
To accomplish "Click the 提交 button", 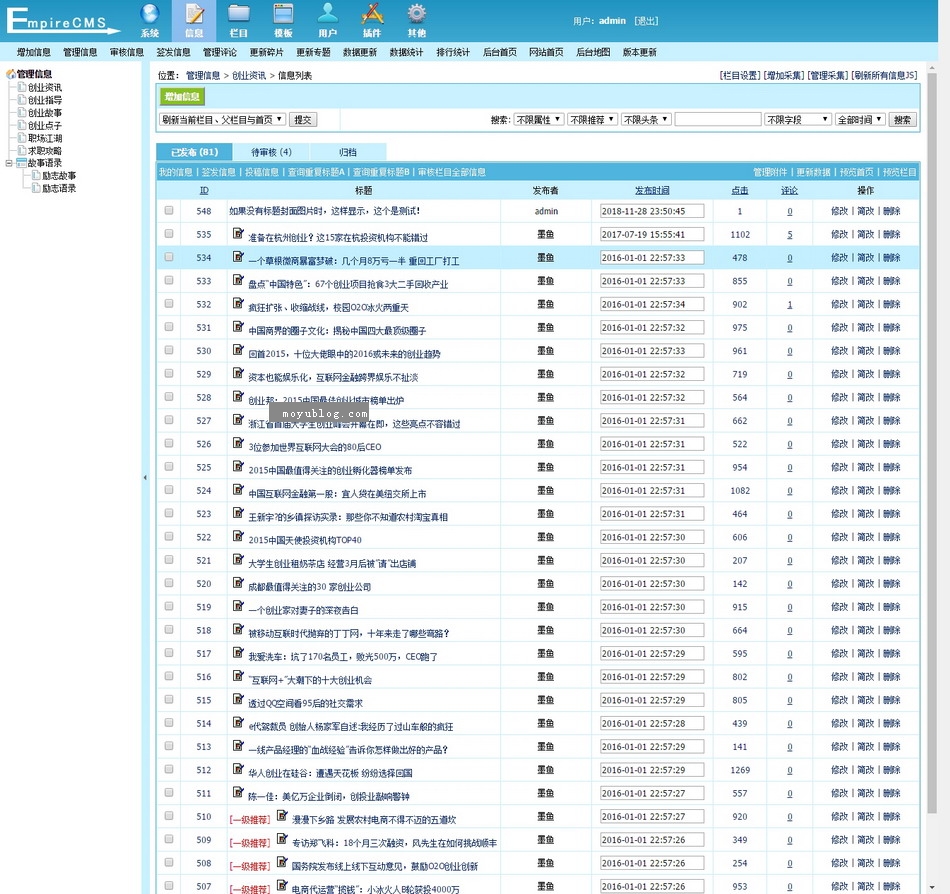I will 303,119.
